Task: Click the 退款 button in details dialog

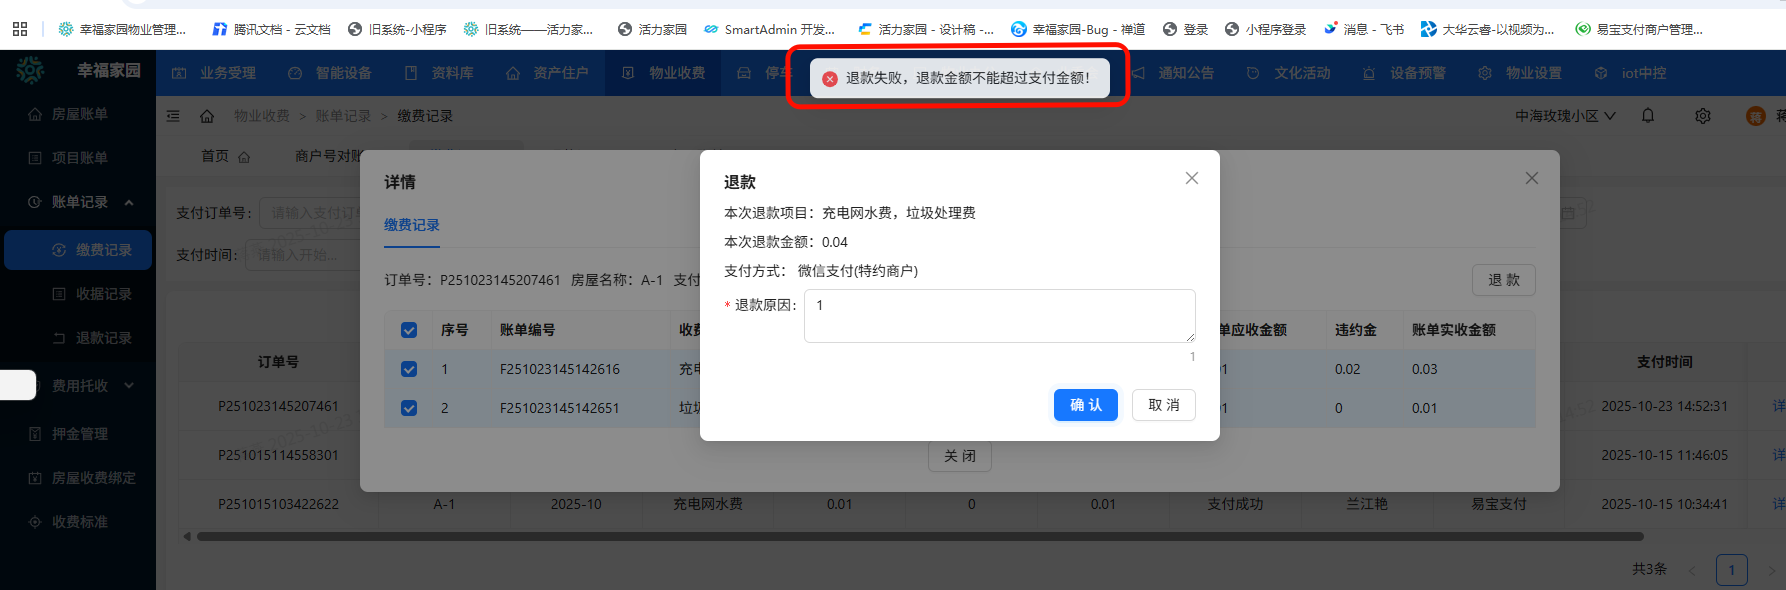Action: click(x=1503, y=280)
